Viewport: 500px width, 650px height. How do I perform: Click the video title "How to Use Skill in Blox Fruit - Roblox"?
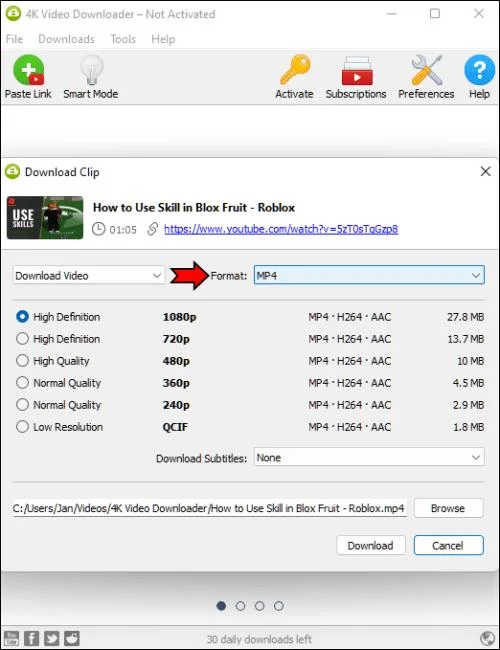(194, 207)
